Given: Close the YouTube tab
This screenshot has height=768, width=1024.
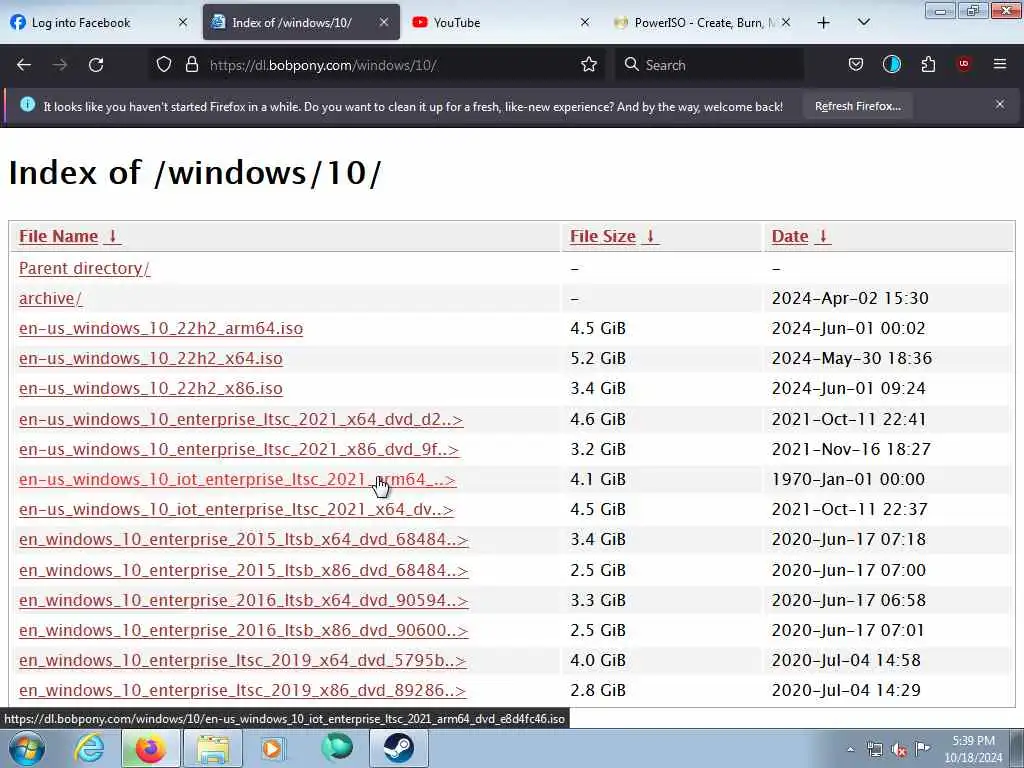Looking at the screenshot, I should 585,22.
